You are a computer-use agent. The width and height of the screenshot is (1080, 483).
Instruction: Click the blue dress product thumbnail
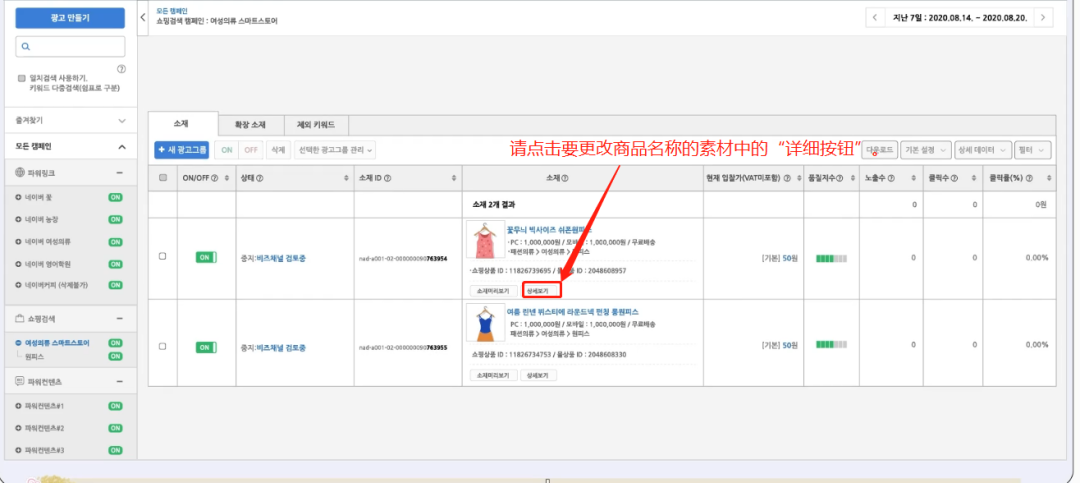click(x=484, y=323)
